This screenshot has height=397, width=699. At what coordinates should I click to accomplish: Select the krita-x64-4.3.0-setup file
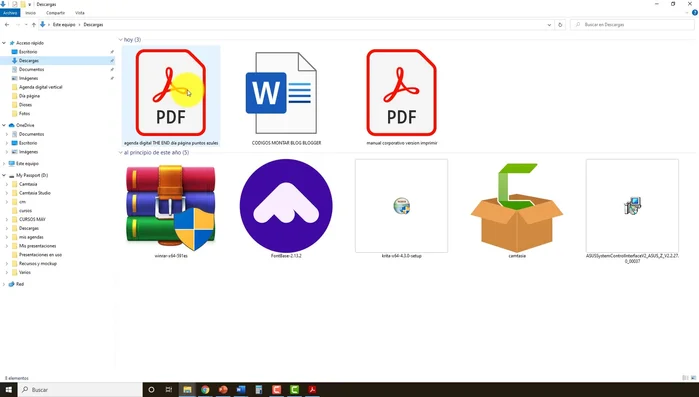[x=401, y=209]
